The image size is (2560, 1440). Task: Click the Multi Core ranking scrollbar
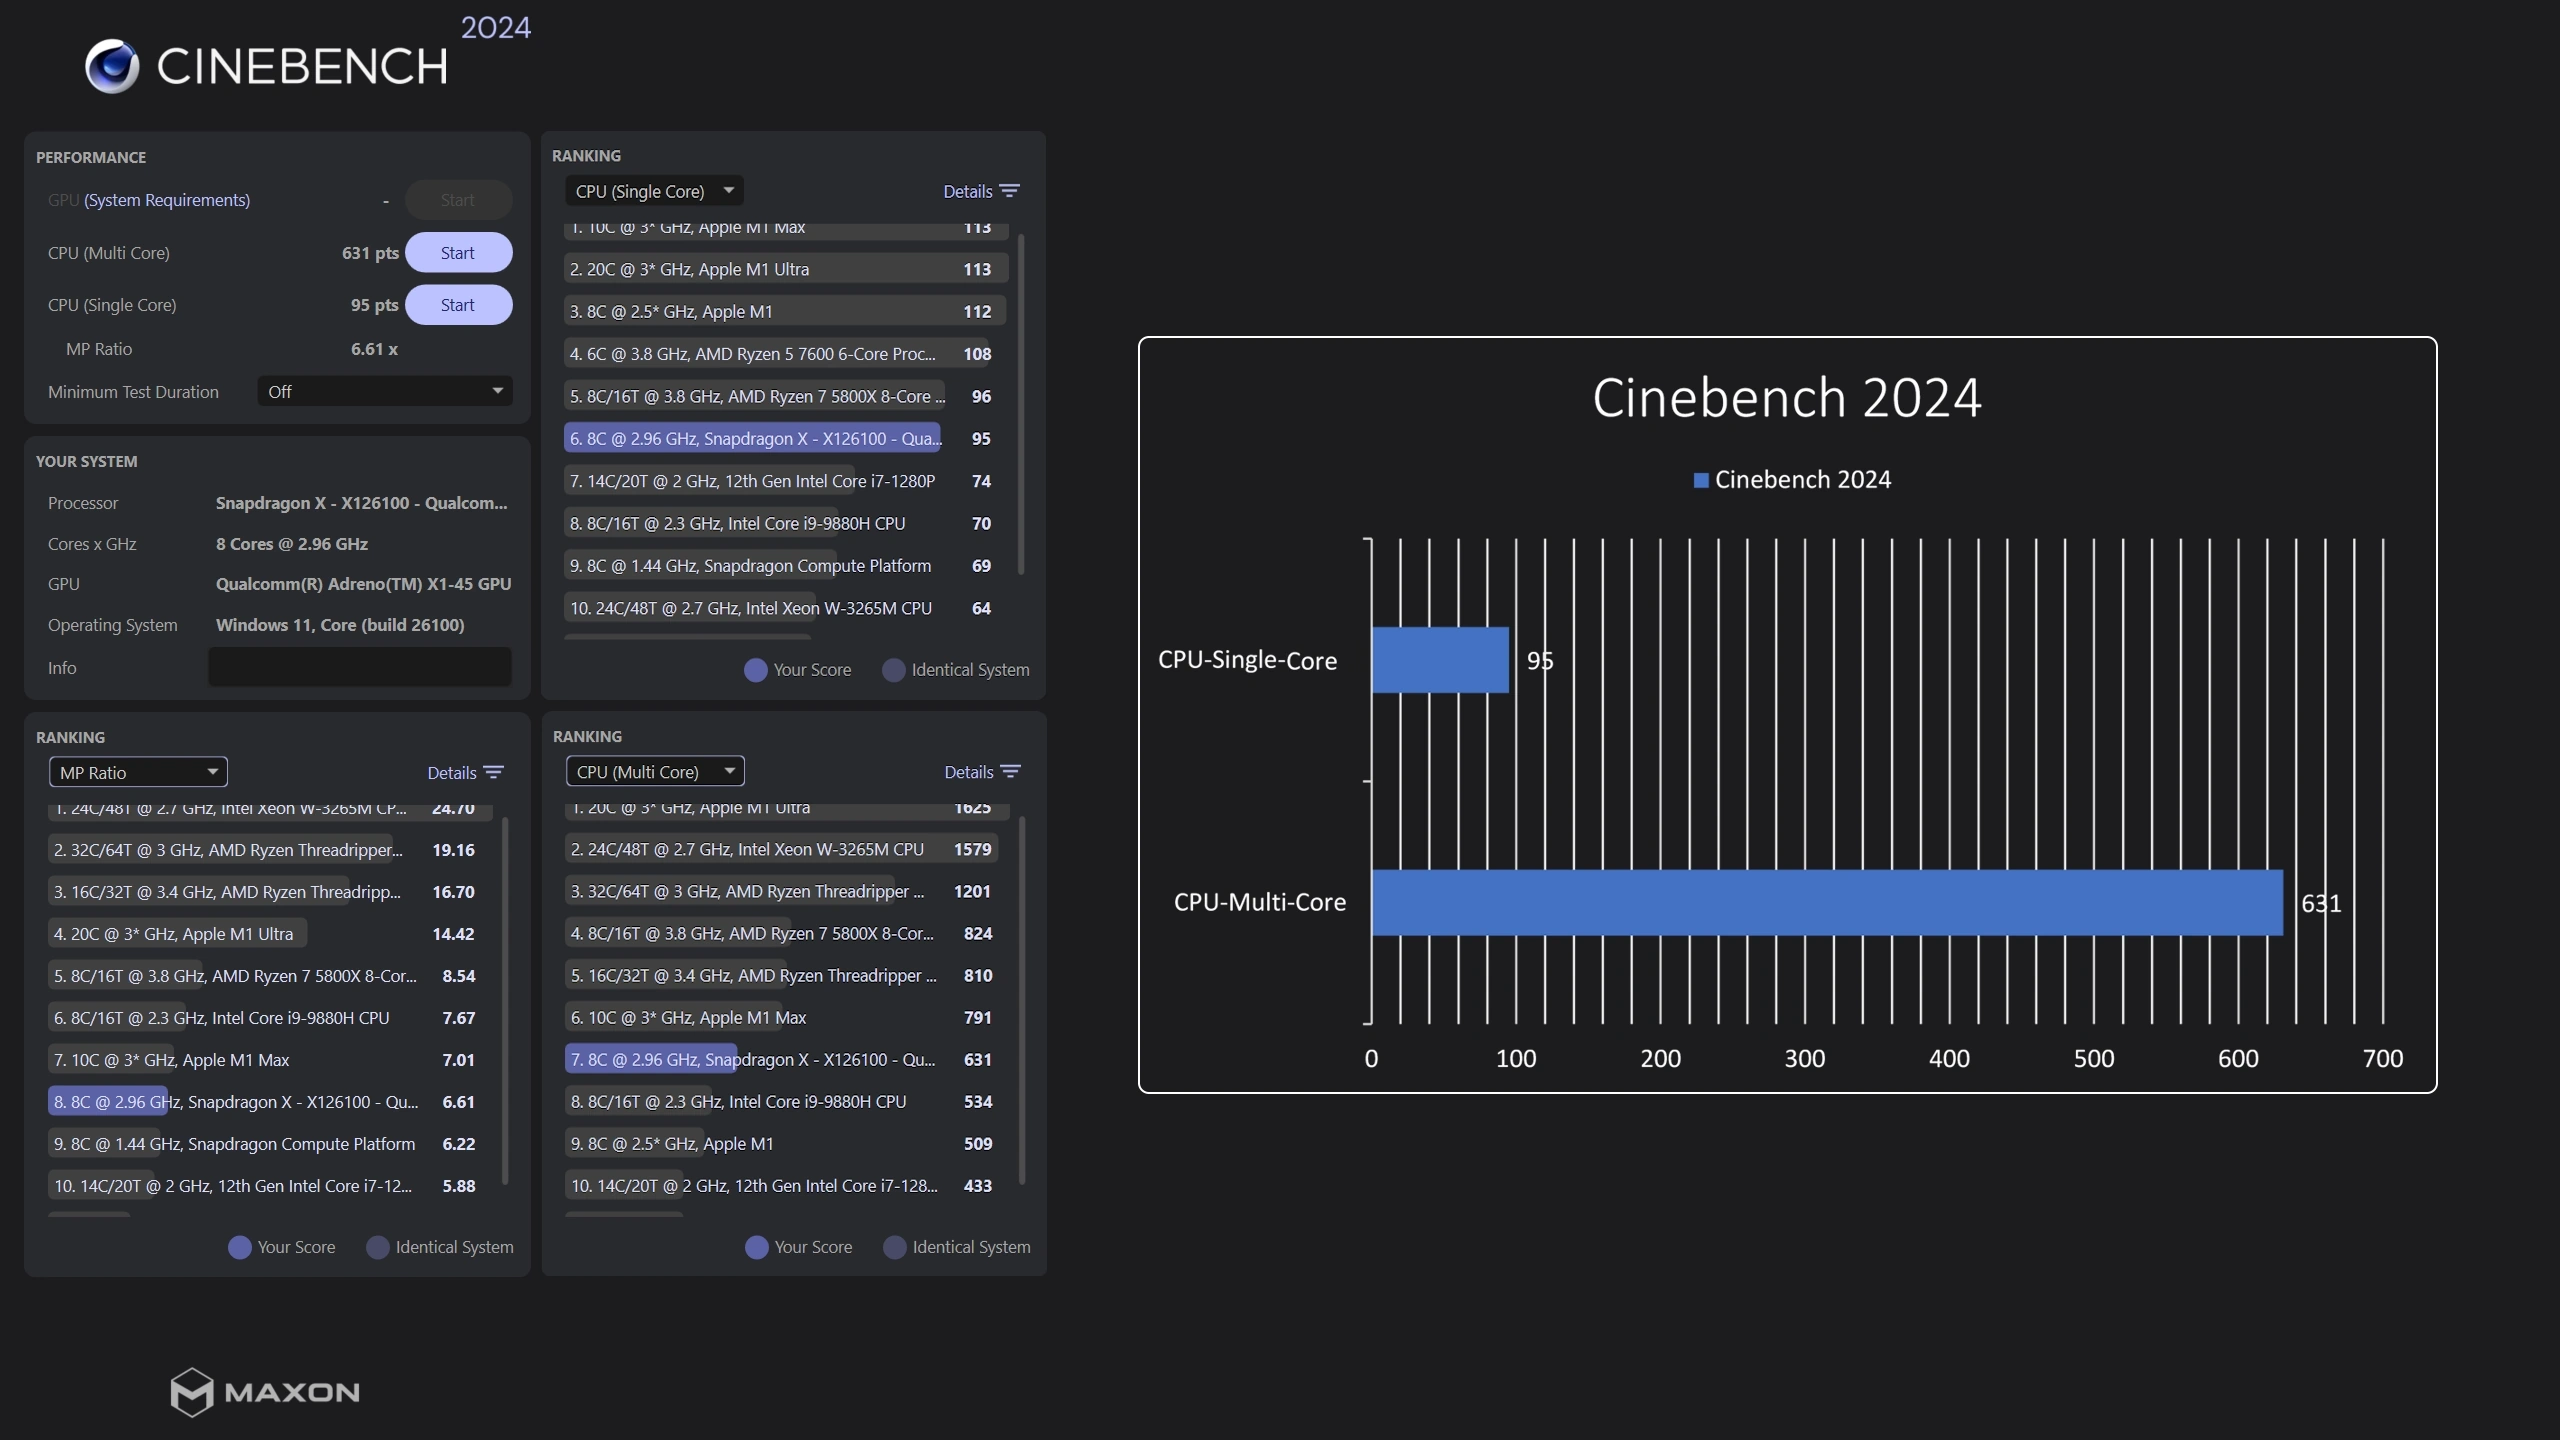1022,1000
